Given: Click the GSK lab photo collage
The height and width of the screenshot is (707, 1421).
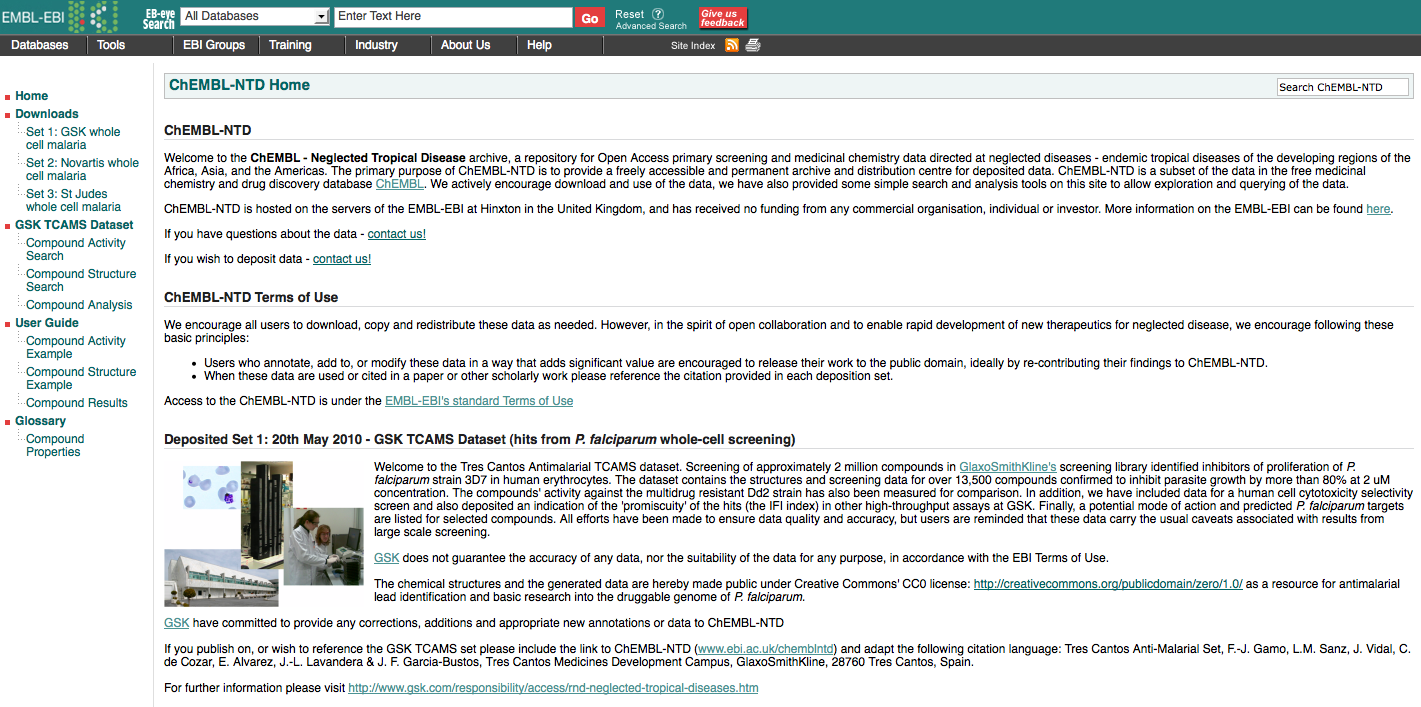Looking at the screenshot, I should click(264, 534).
